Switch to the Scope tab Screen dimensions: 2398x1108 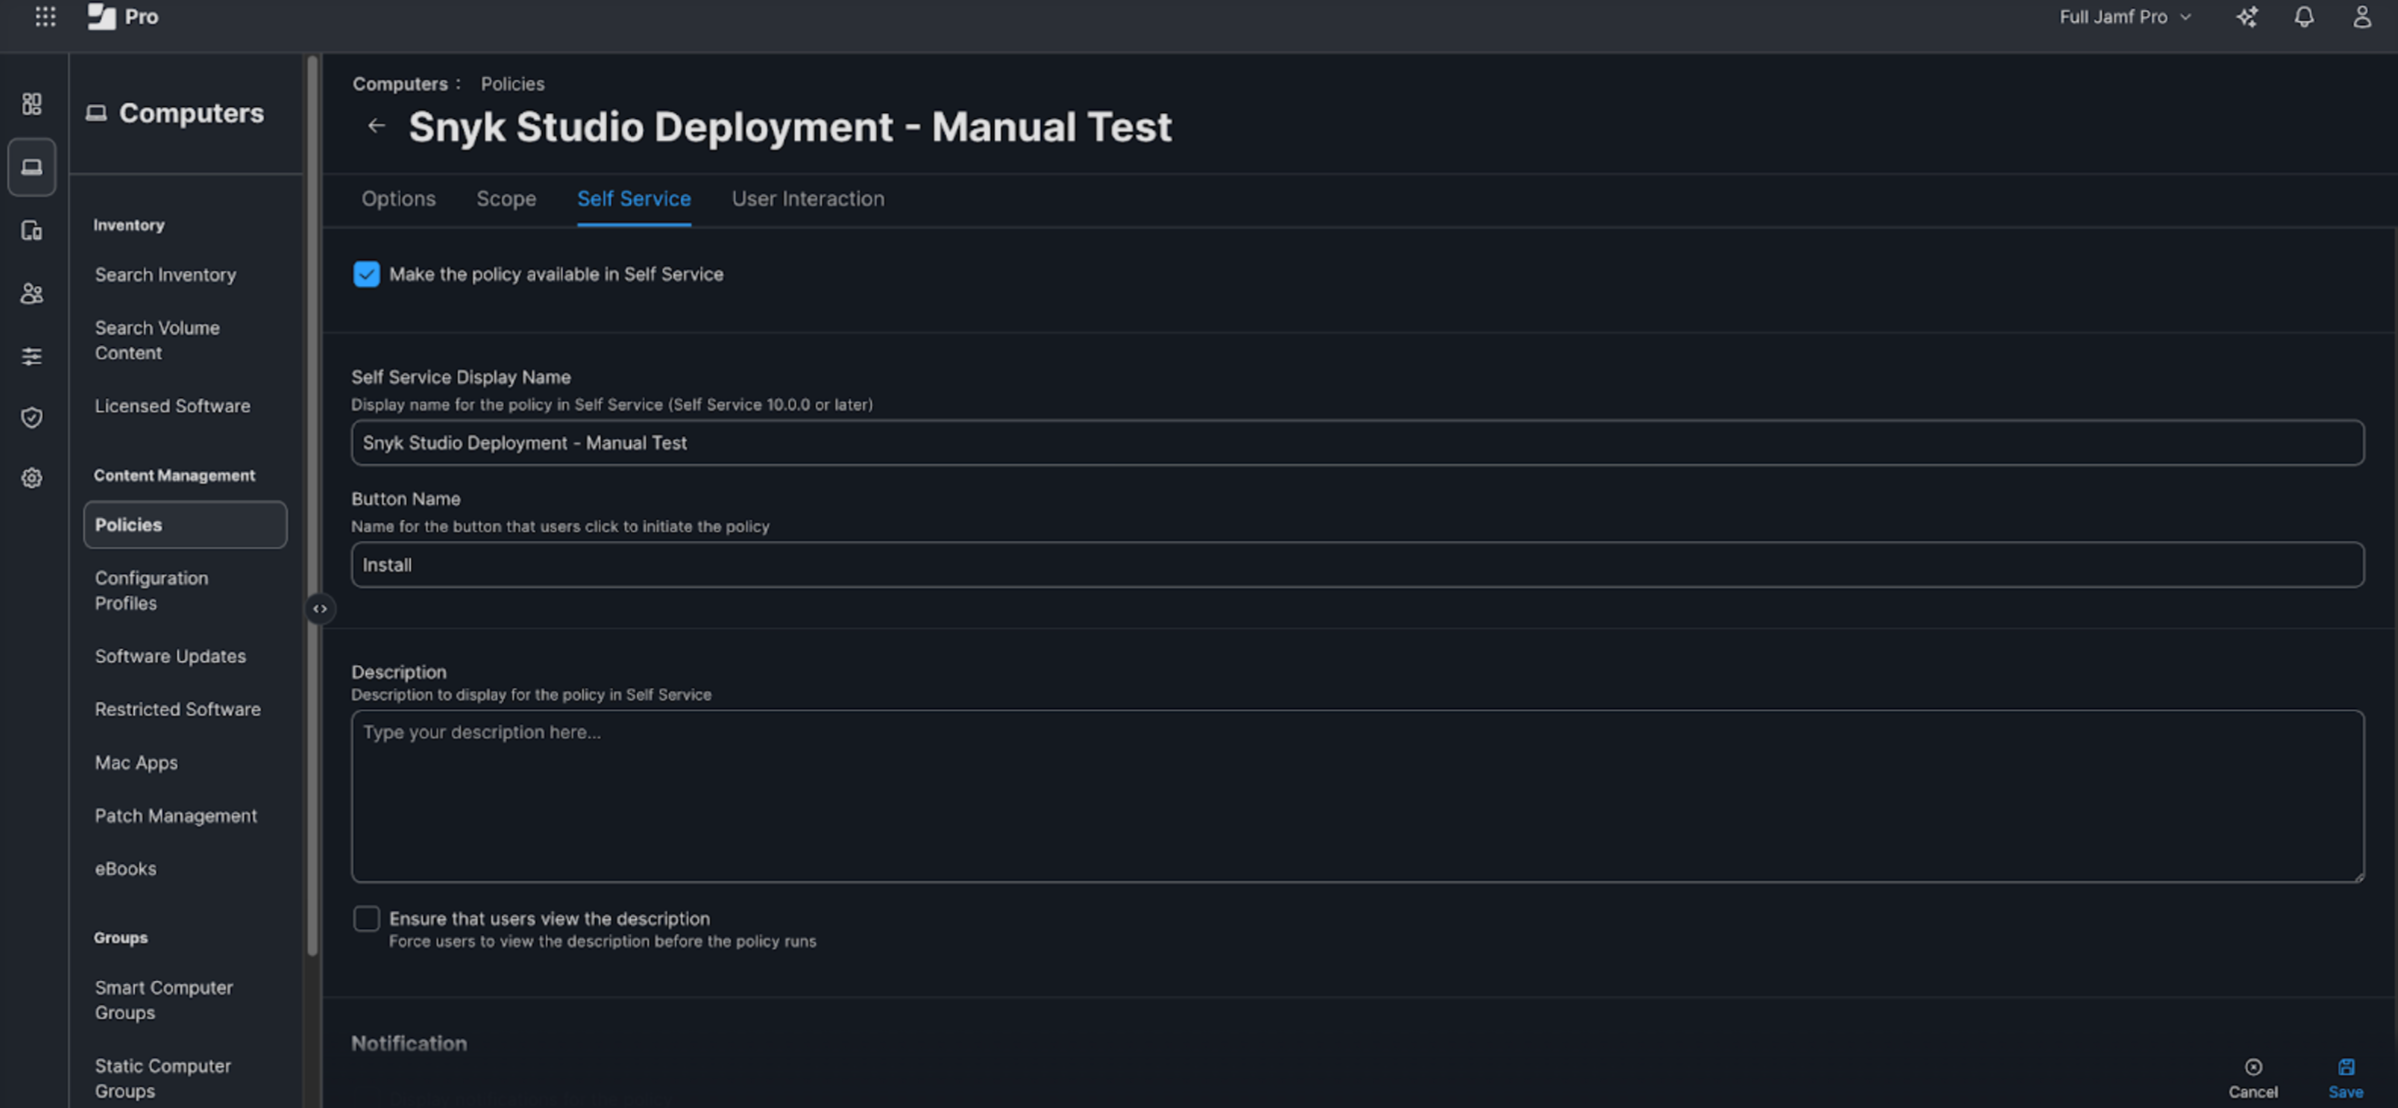click(506, 199)
